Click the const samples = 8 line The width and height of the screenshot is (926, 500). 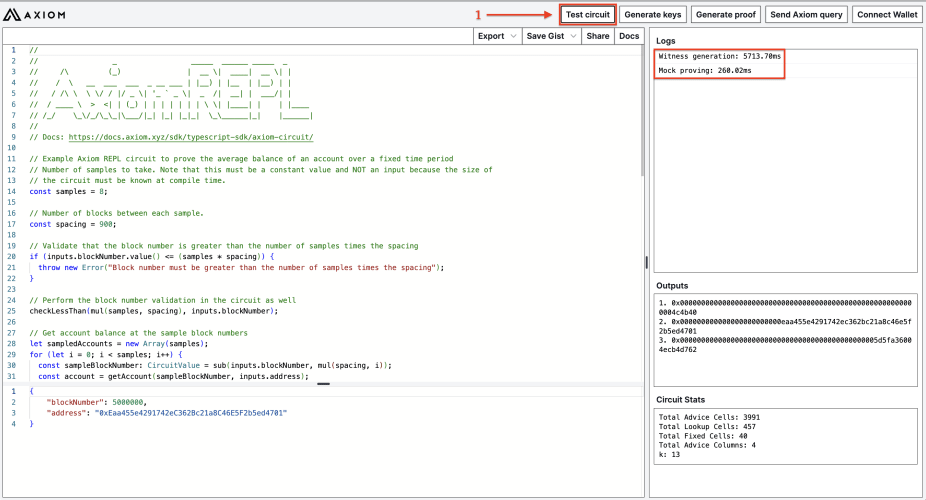(69, 191)
